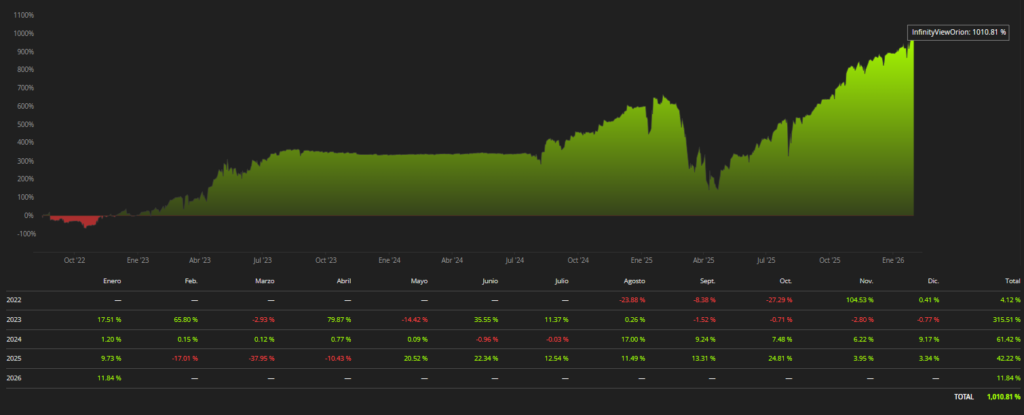Select the Ene '25 marker on the time axis

tap(641, 260)
